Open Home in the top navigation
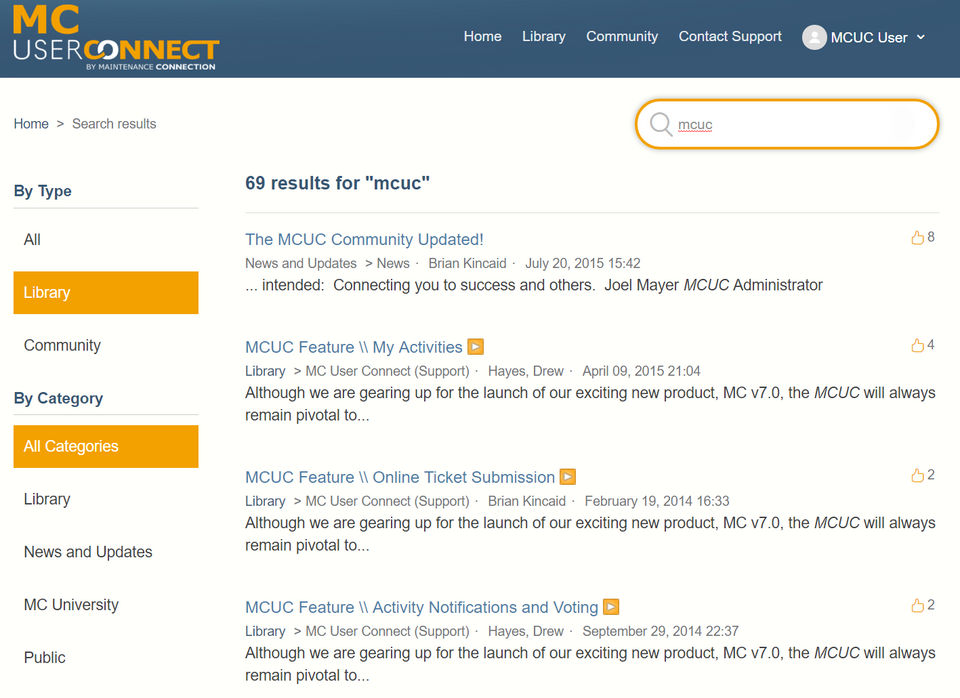 [482, 37]
